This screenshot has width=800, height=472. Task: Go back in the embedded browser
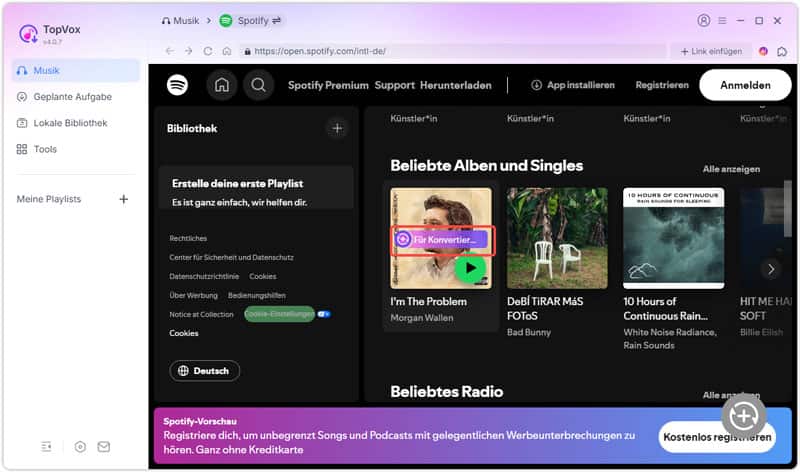coord(169,51)
